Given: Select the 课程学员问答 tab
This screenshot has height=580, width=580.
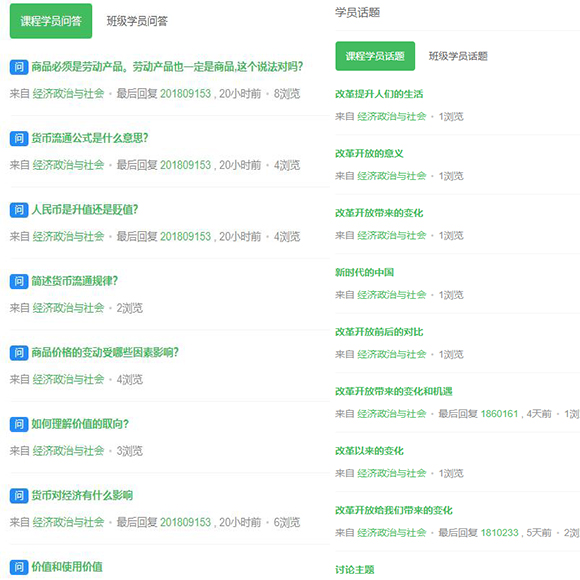Looking at the screenshot, I should (51, 21).
